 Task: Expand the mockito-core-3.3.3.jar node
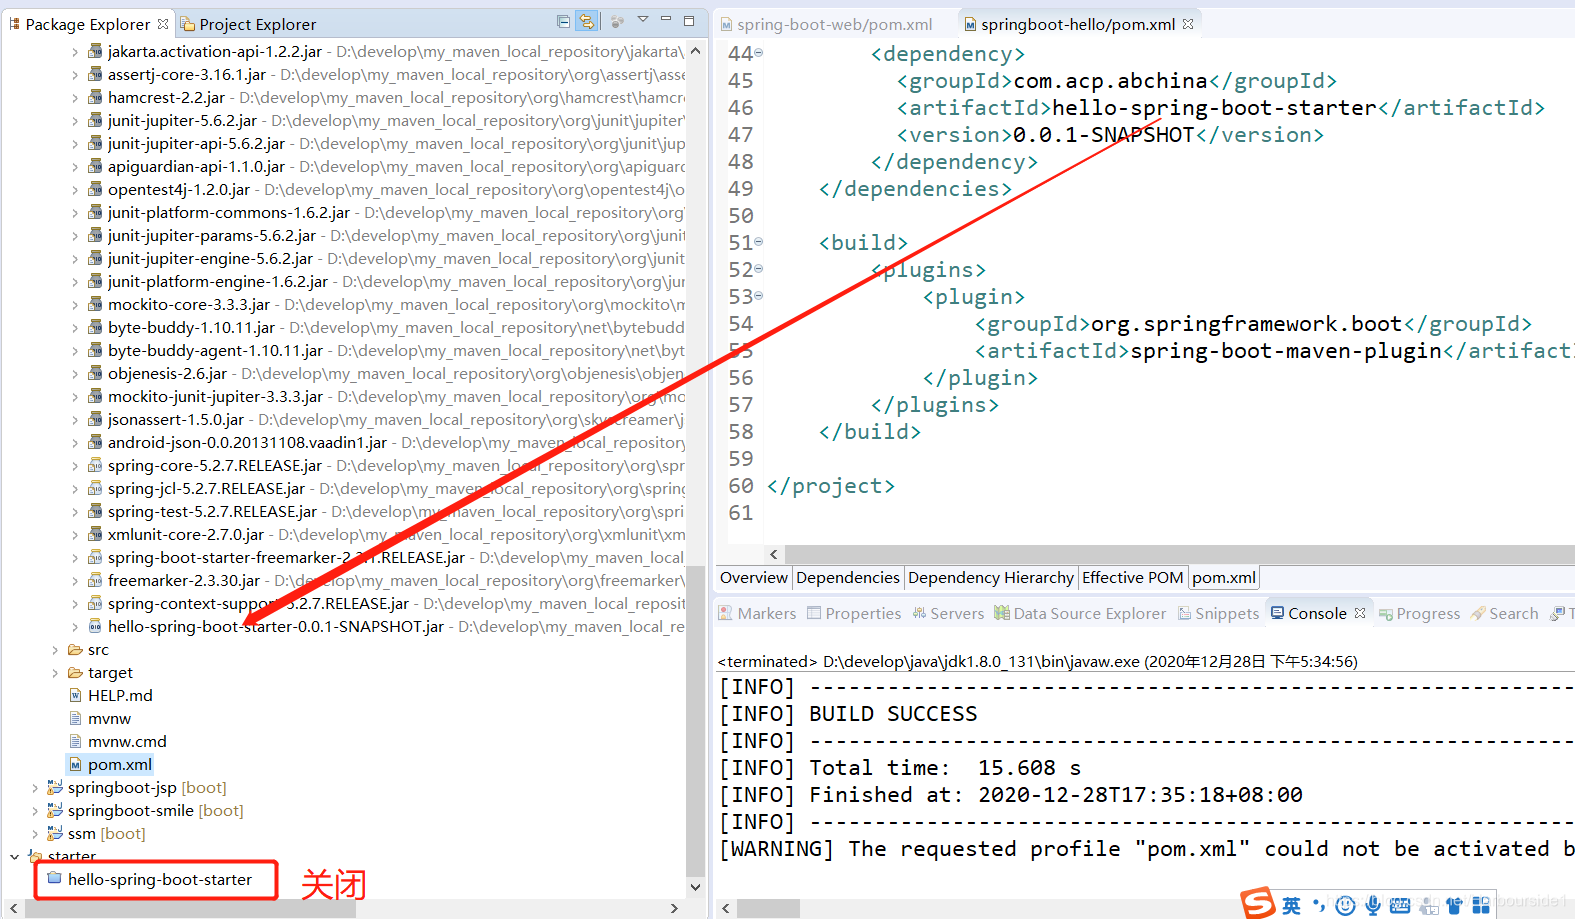tap(75, 305)
